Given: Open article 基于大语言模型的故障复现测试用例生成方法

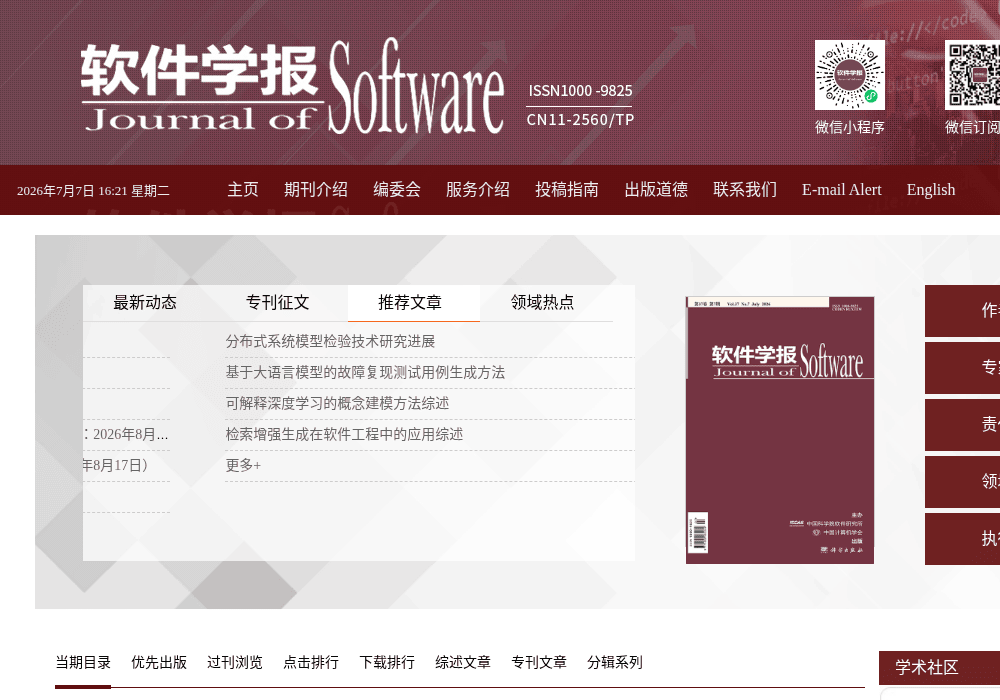Looking at the screenshot, I should pyautogui.click(x=365, y=372).
